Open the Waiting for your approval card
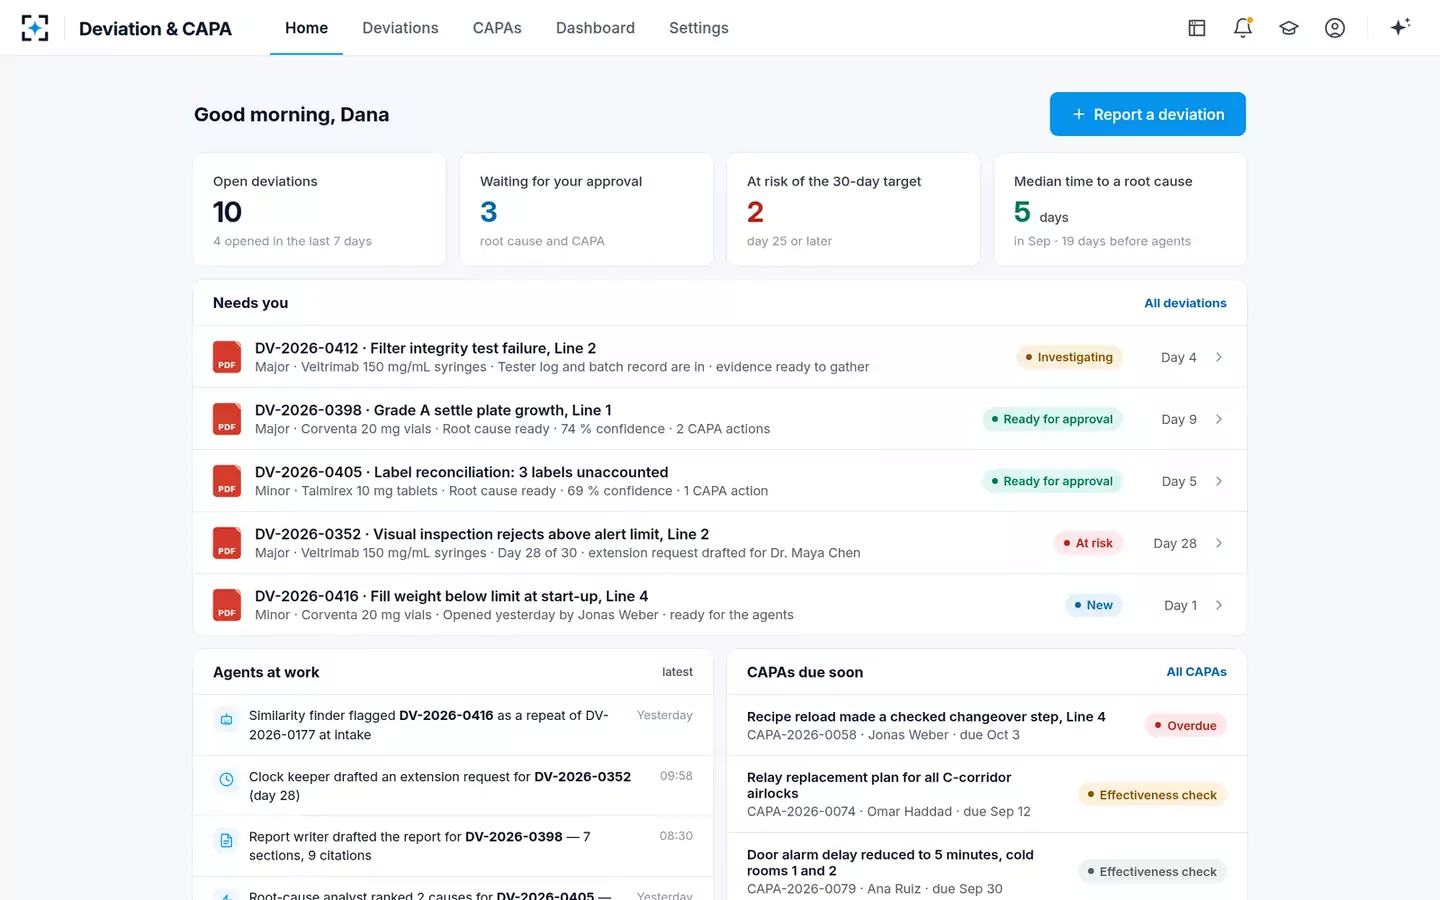This screenshot has width=1440, height=900. click(x=586, y=209)
